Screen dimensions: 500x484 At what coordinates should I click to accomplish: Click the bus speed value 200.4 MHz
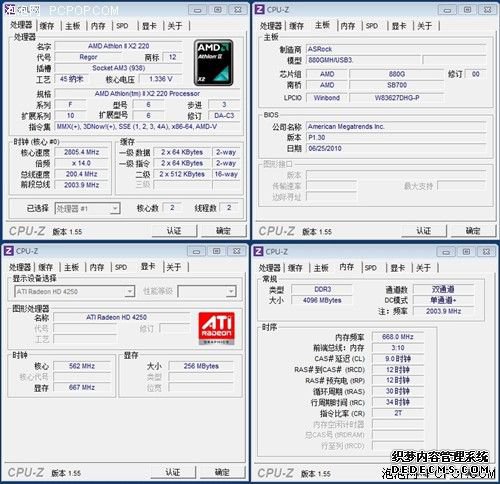point(82,174)
